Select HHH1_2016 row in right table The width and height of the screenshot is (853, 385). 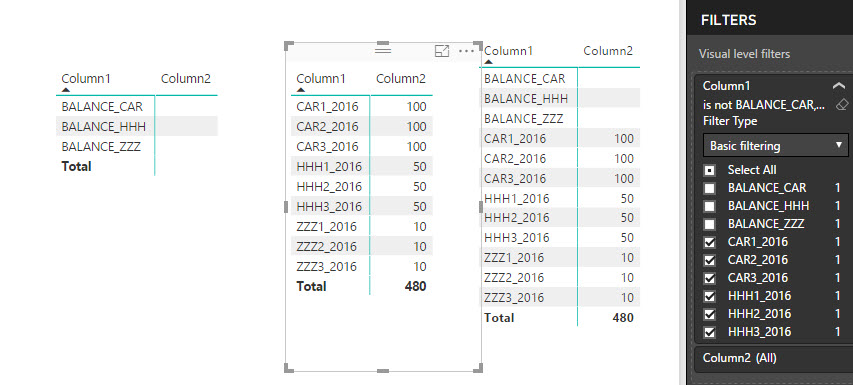[559, 198]
